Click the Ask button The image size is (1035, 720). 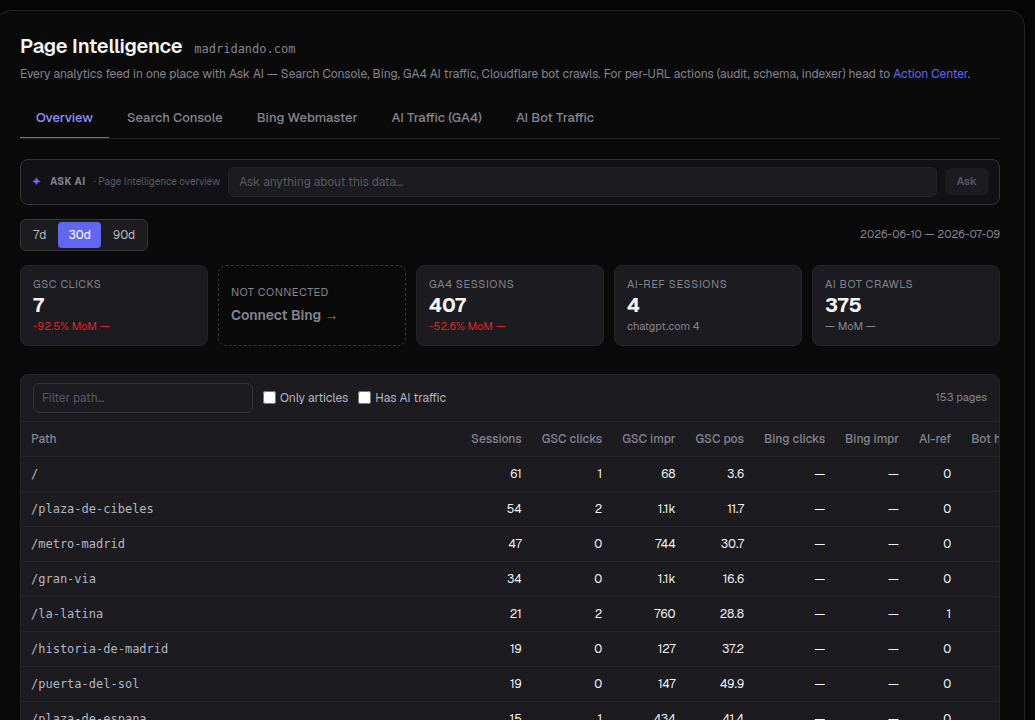click(x=966, y=181)
